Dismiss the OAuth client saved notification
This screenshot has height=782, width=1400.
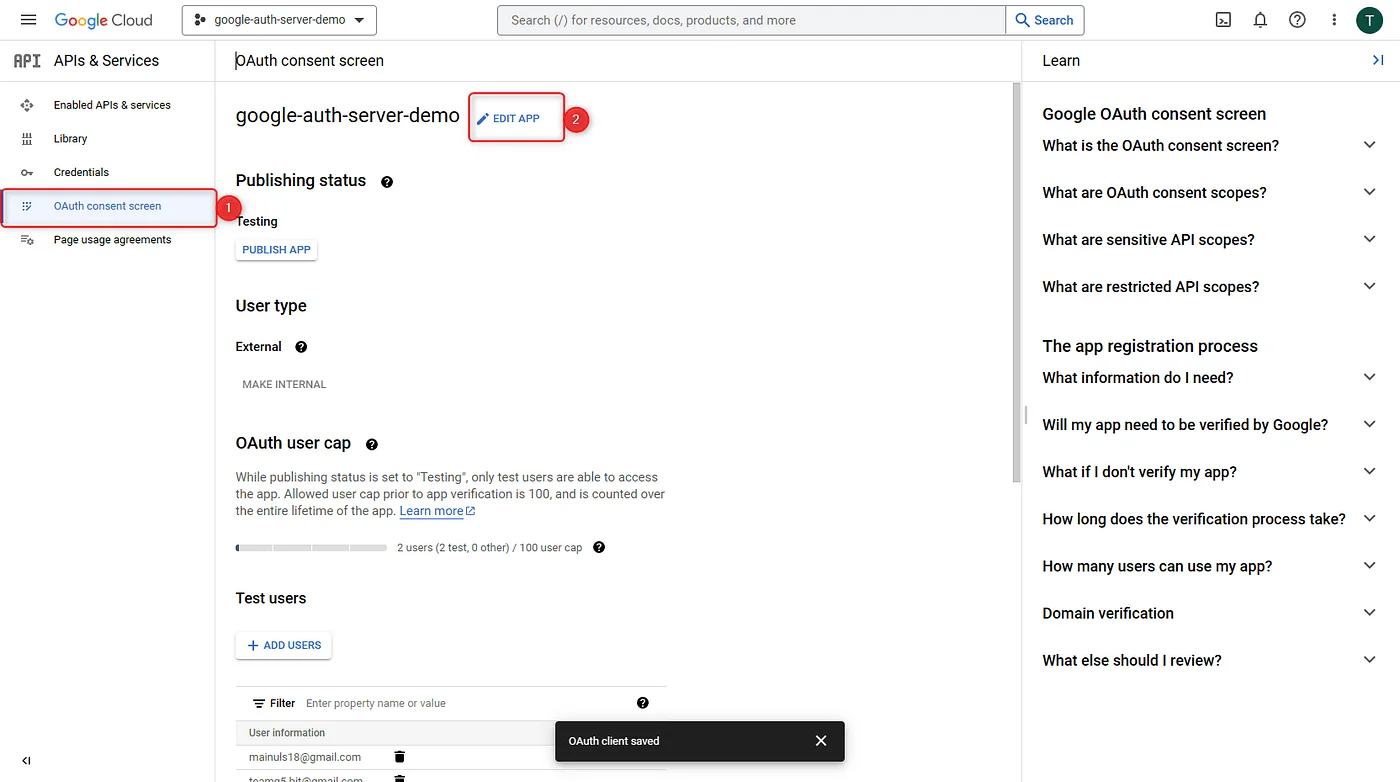pyautogui.click(x=821, y=741)
